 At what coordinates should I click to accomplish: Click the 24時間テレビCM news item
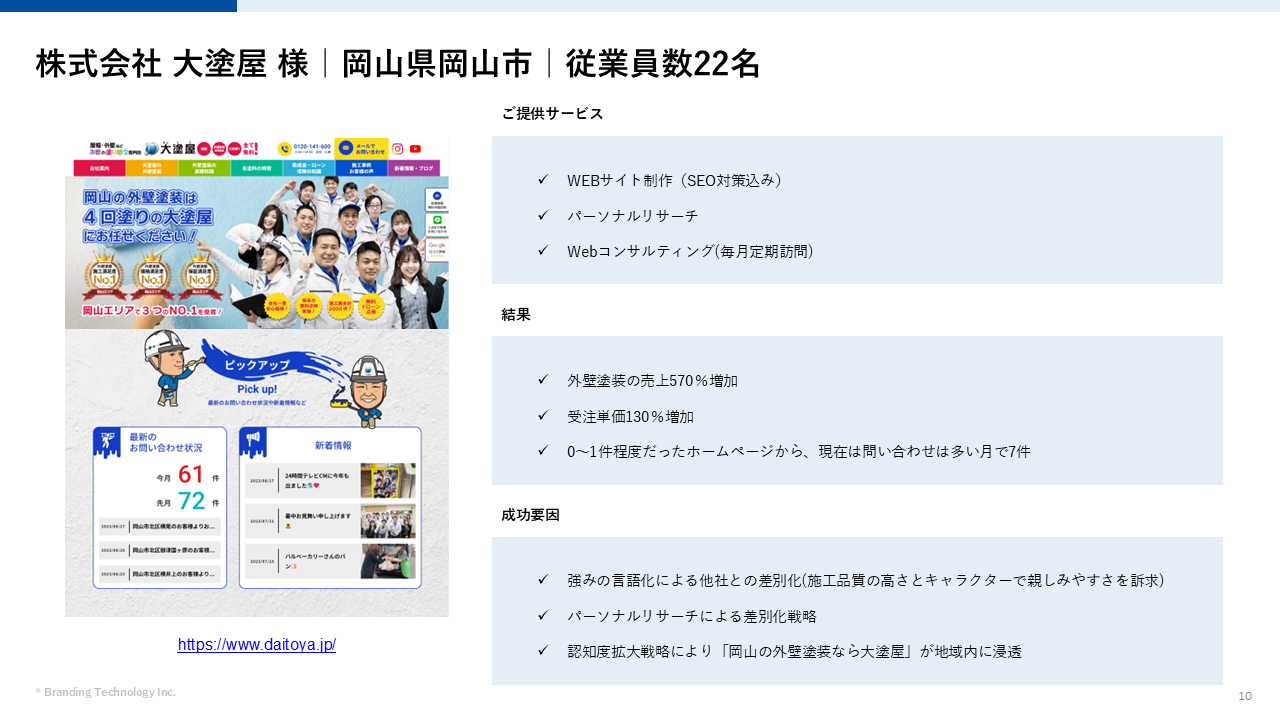click(300, 481)
